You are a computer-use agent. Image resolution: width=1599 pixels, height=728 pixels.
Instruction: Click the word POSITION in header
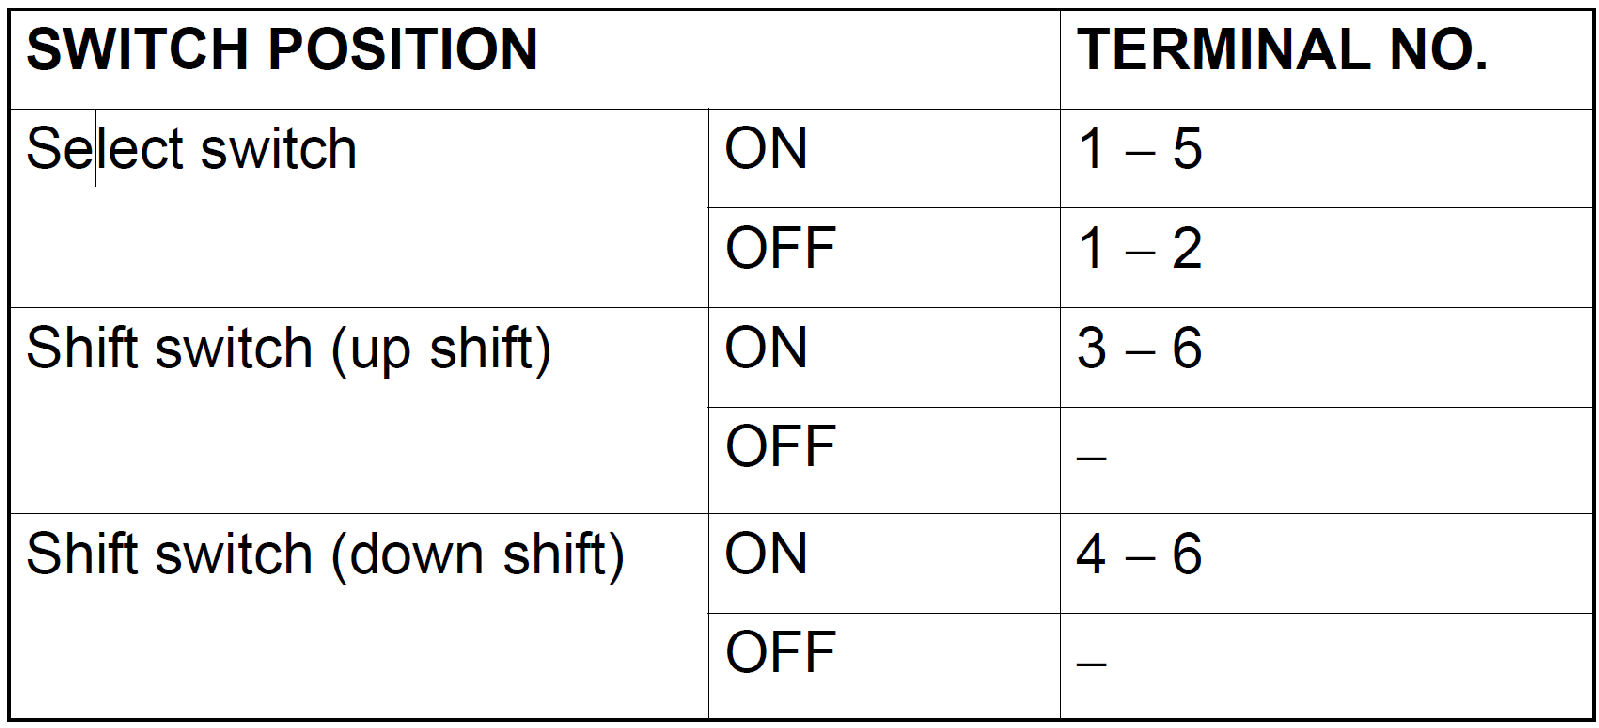pos(403,49)
